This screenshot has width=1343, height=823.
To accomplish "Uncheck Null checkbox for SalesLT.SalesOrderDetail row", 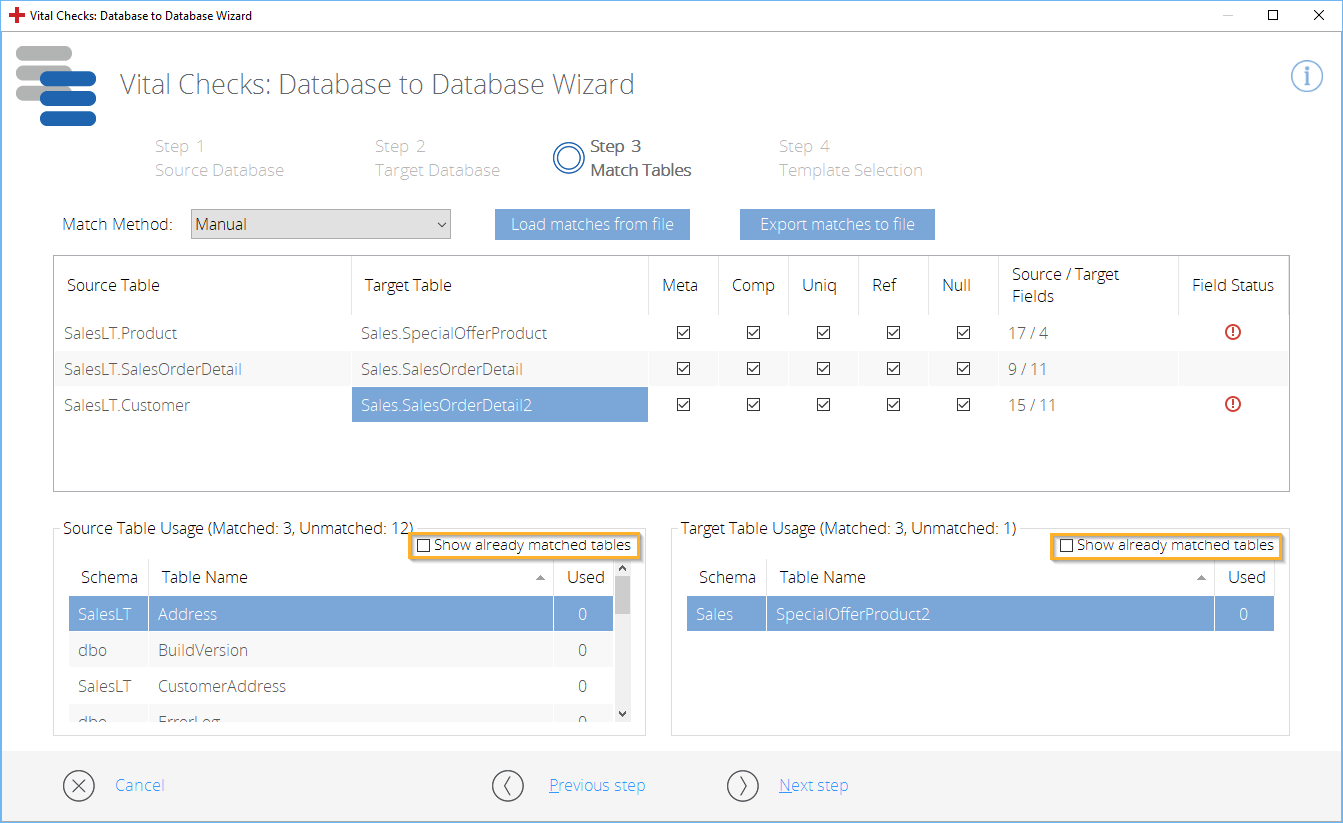I will pos(963,369).
